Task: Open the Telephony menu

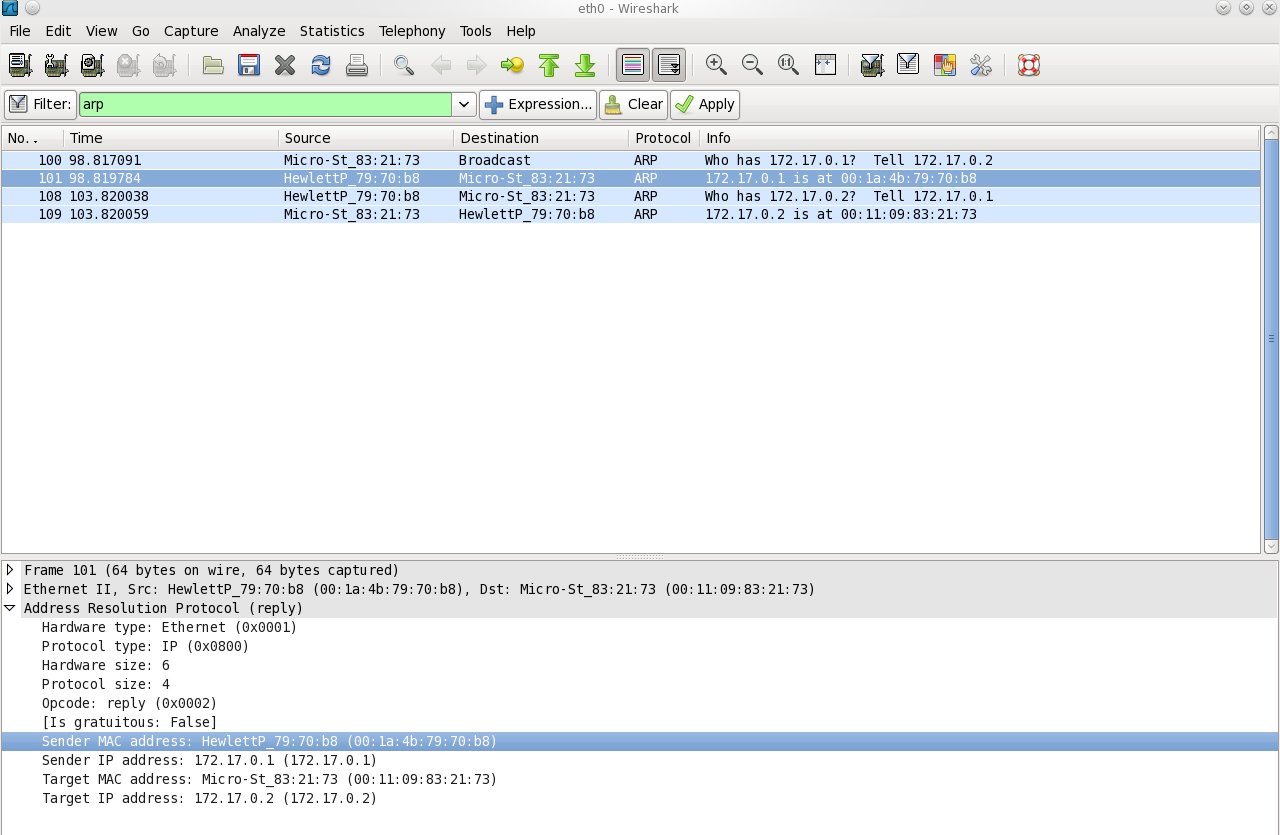Action: point(412,31)
